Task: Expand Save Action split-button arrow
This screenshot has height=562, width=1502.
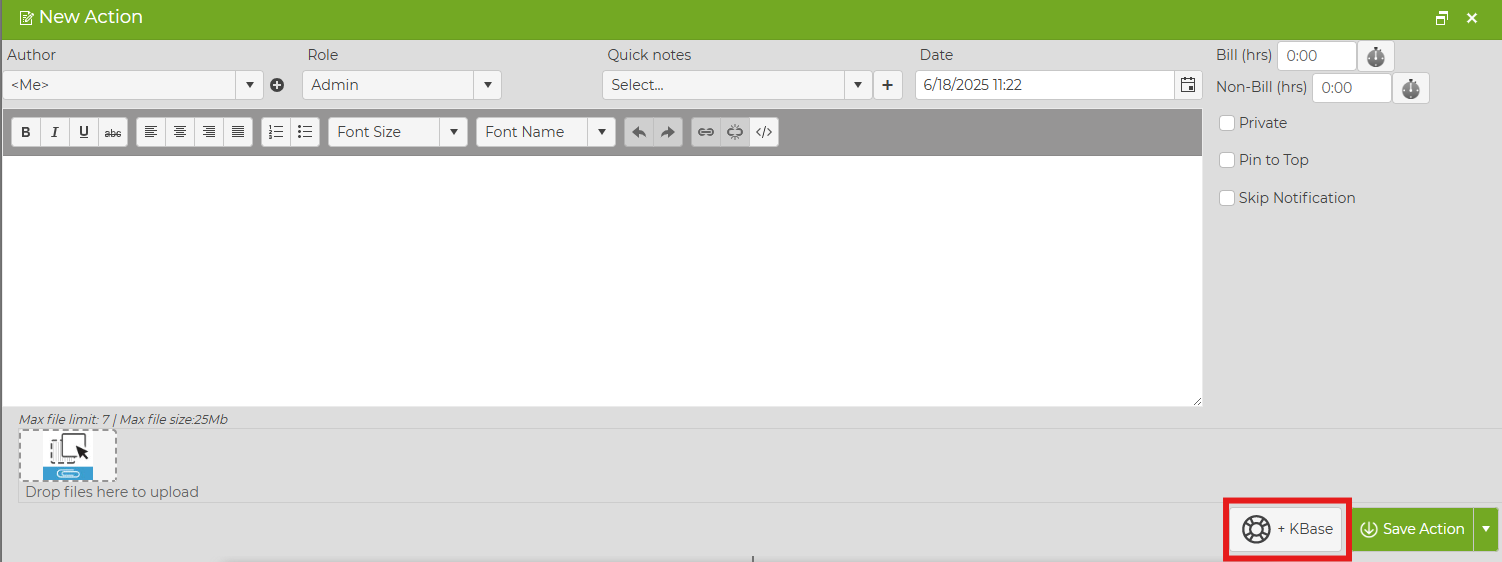Action: pyautogui.click(x=1486, y=529)
